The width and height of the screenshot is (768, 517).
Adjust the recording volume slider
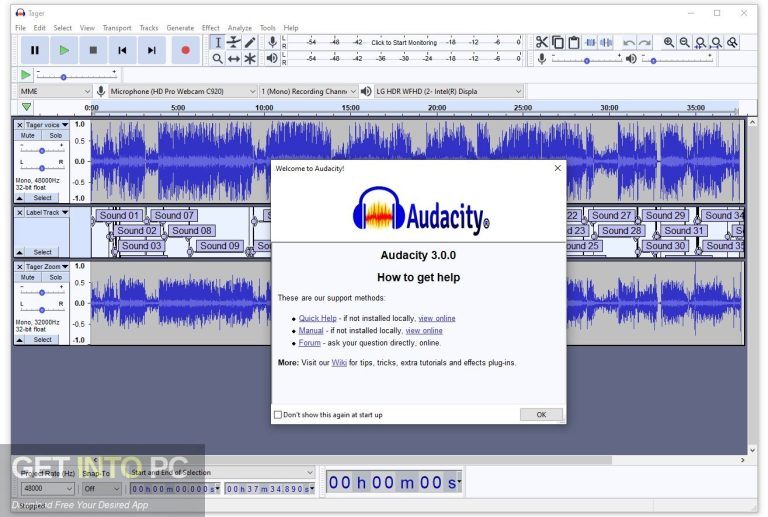point(586,60)
